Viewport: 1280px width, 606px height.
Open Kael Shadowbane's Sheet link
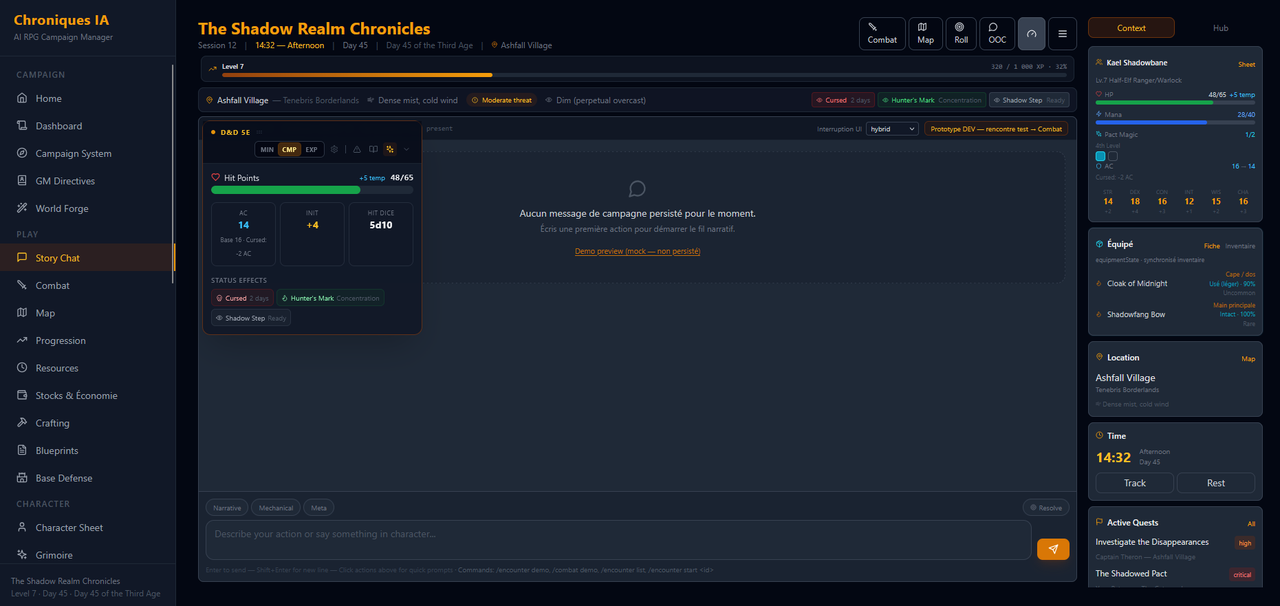tap(1246, 64)
